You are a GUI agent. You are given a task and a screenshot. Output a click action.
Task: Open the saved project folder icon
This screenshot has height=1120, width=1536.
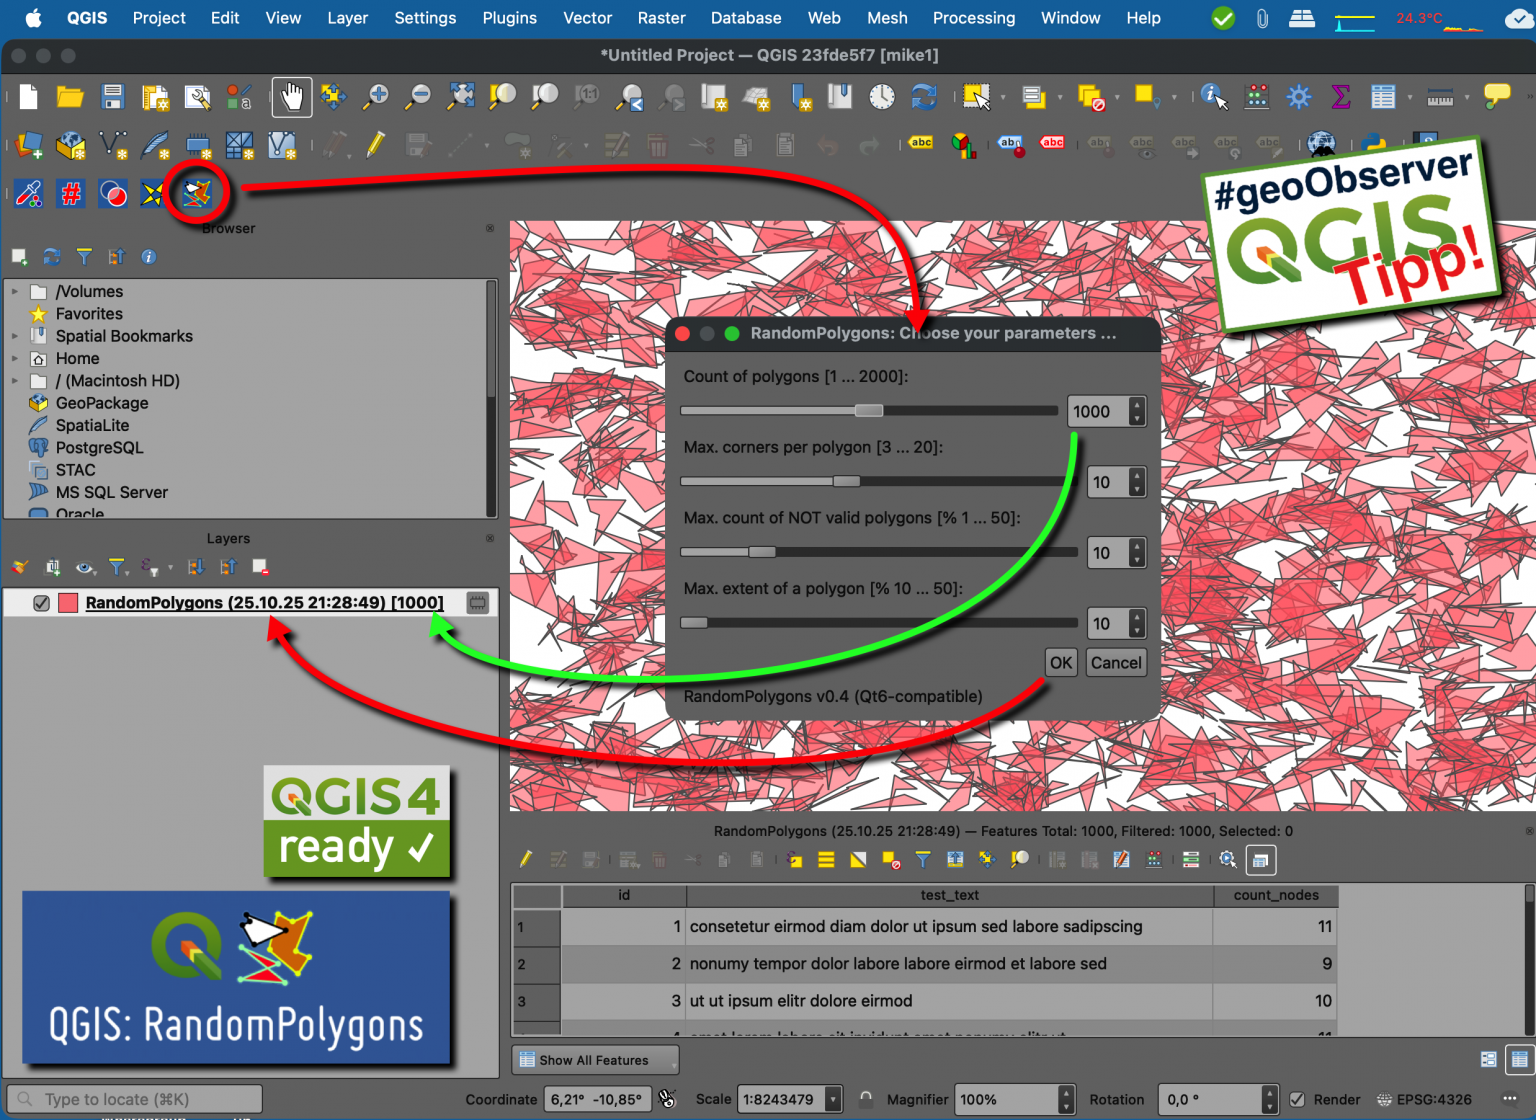point(69,97)
